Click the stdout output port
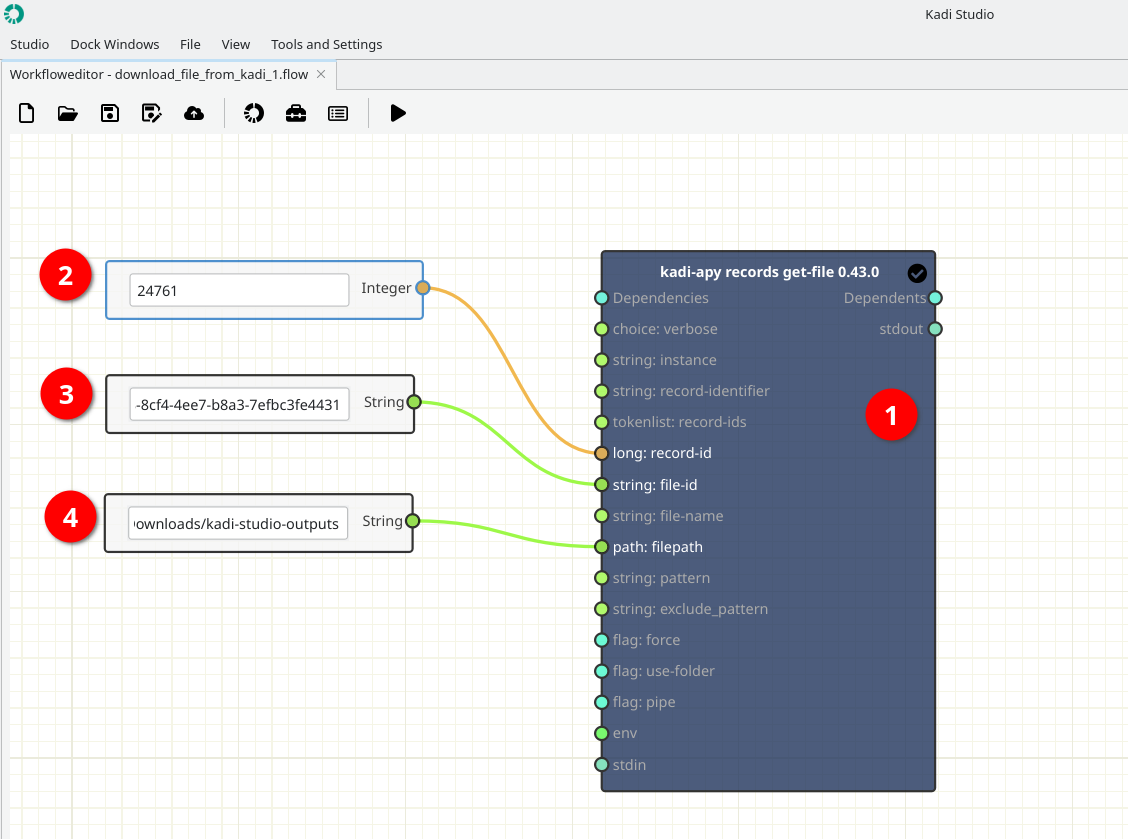 [x=935, y=329]
